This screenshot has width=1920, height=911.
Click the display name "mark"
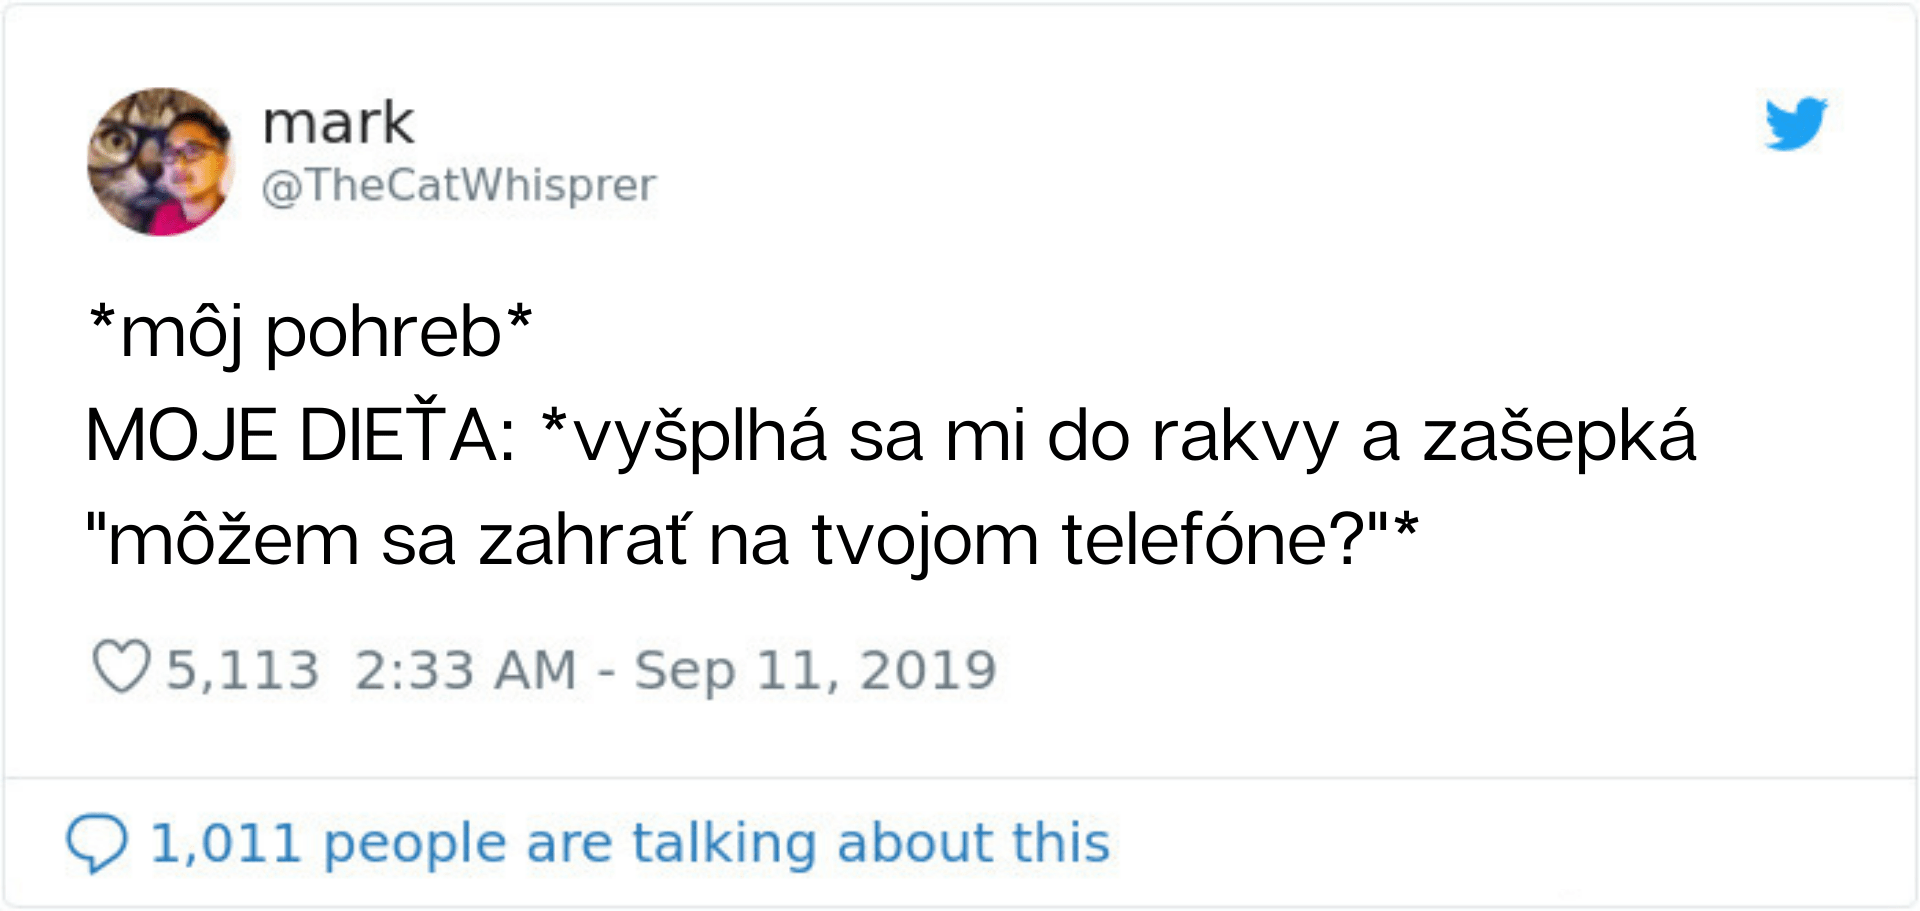pos(337,123)
